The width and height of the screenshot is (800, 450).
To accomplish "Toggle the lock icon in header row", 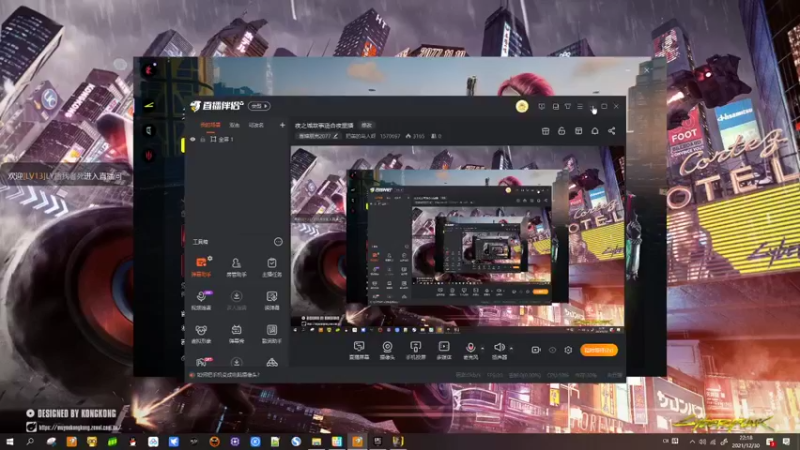I will click(x=561, y=131).
